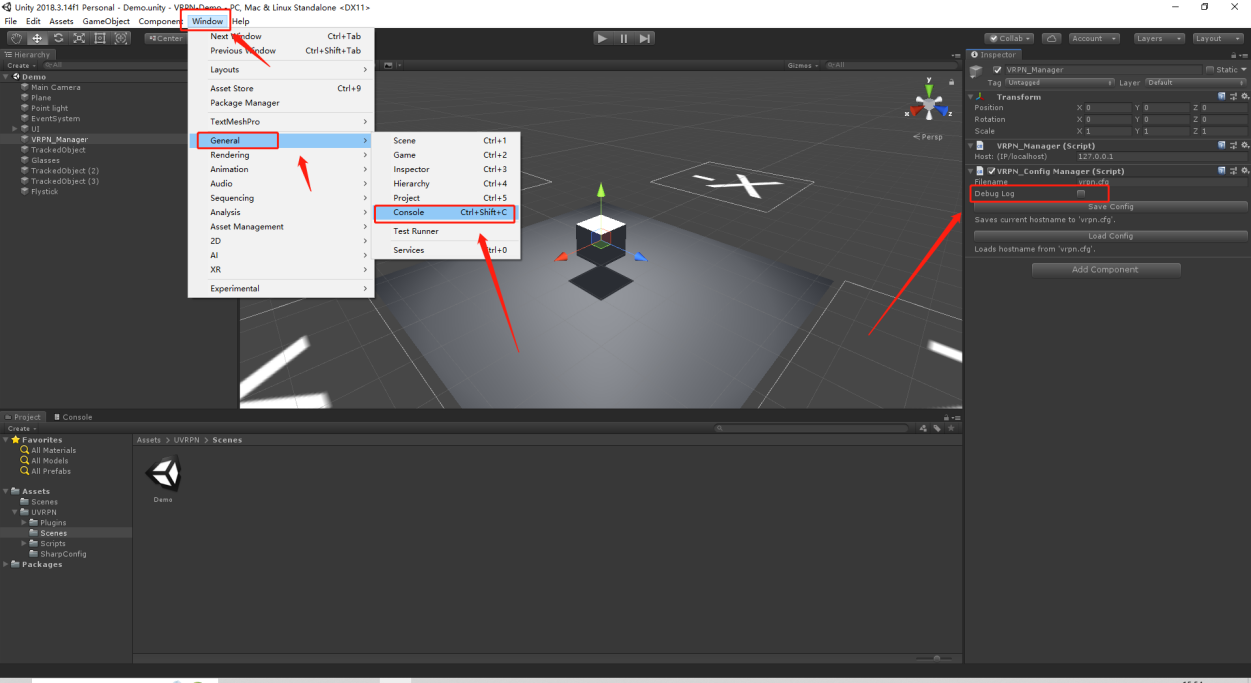This screenshot has width=1251, height=683.
Task: Toggle the Static checkbox in Inspector
Action: (x=1209, y=70)
